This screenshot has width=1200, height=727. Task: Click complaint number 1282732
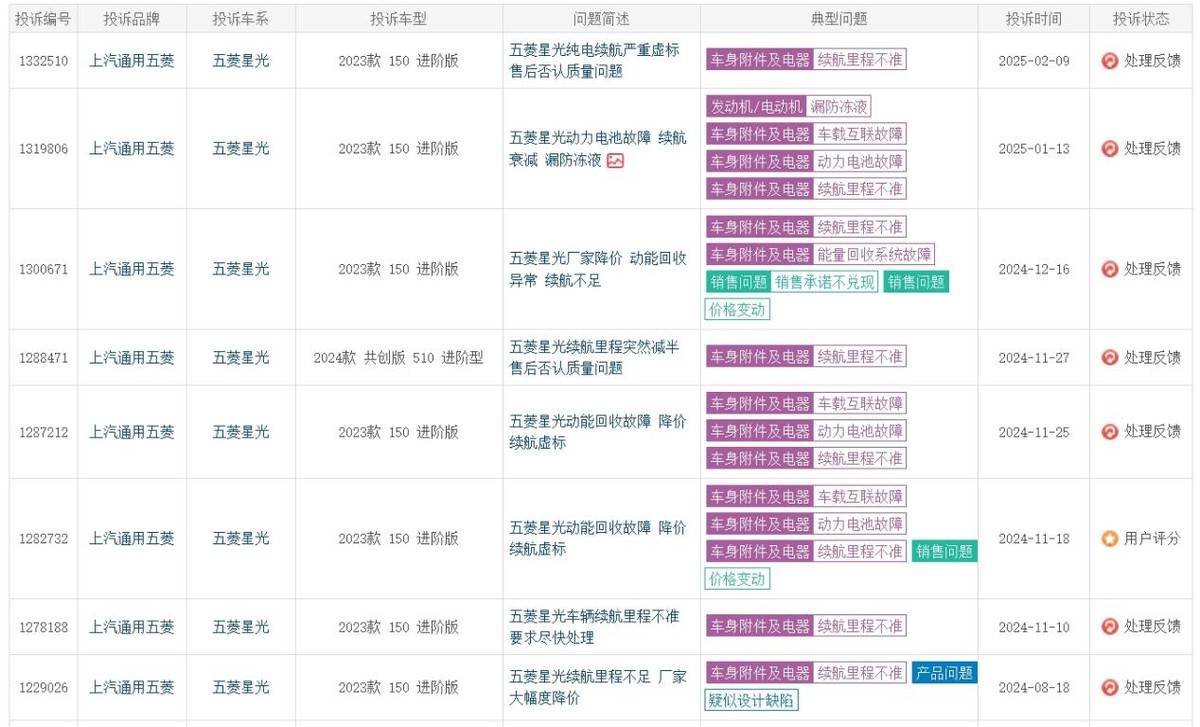click(43, 538)
